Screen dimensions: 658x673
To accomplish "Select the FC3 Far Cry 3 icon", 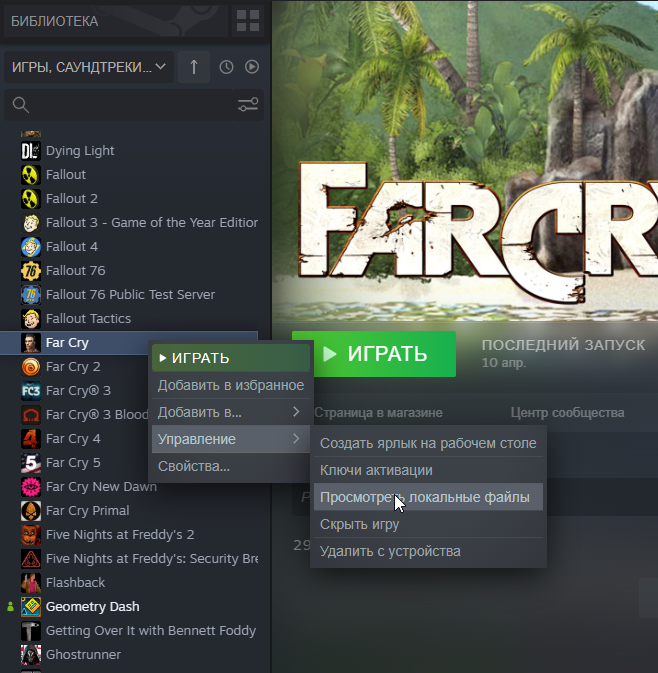I will [31, 391].
